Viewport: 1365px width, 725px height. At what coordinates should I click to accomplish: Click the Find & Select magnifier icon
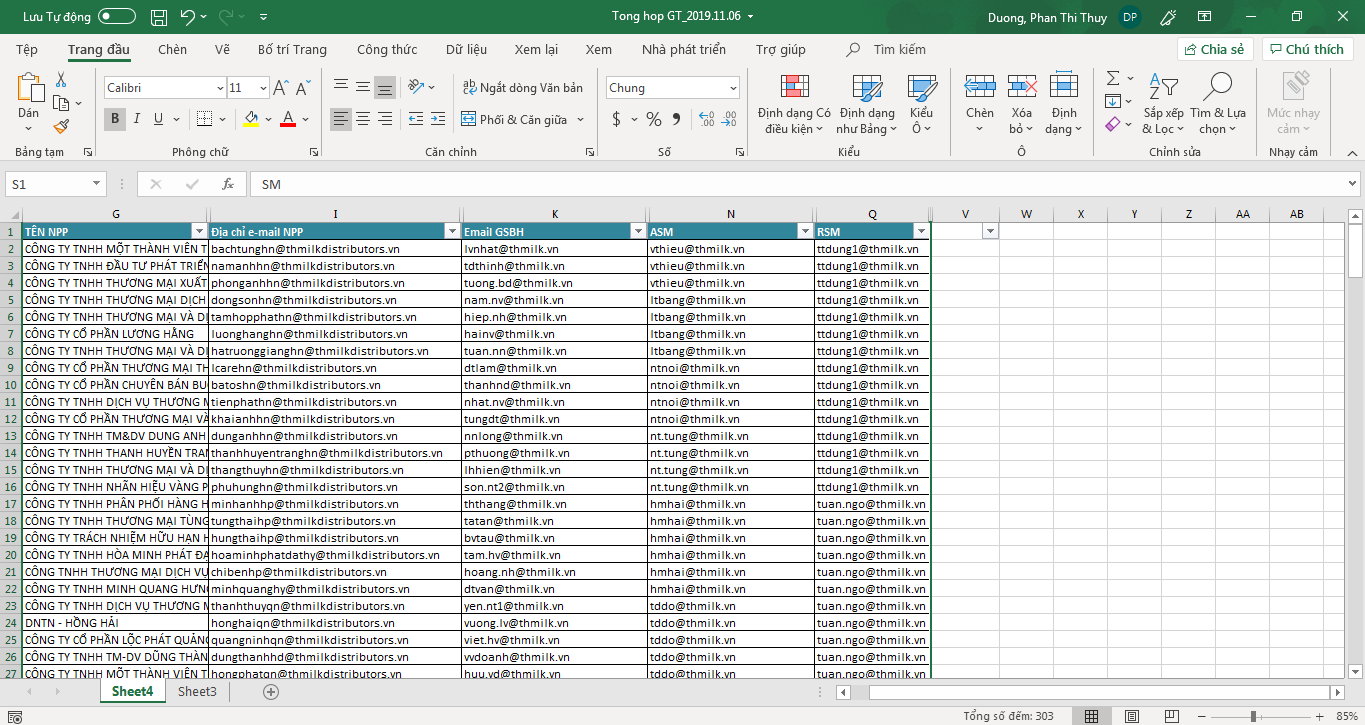(1217, 88)
